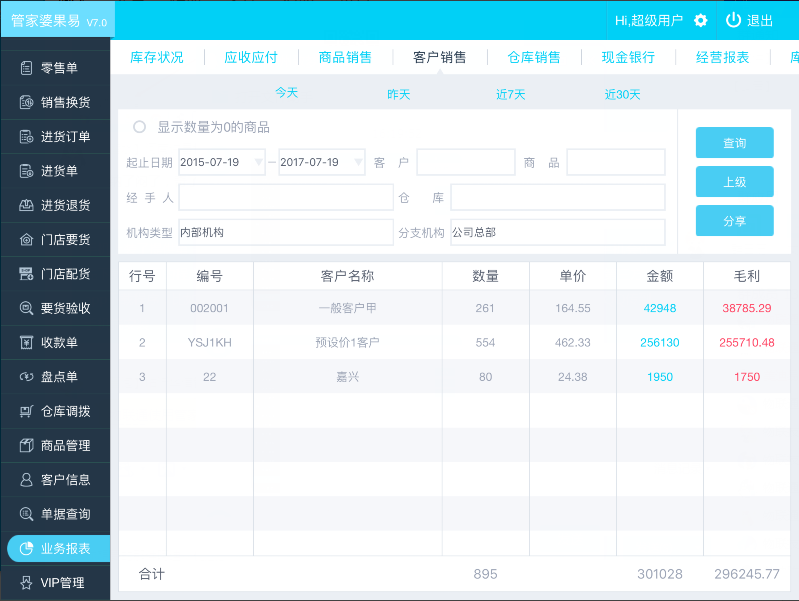Expand the end date 2017-07-19 dropdown
799x601 pixels.
click(358, 162)
